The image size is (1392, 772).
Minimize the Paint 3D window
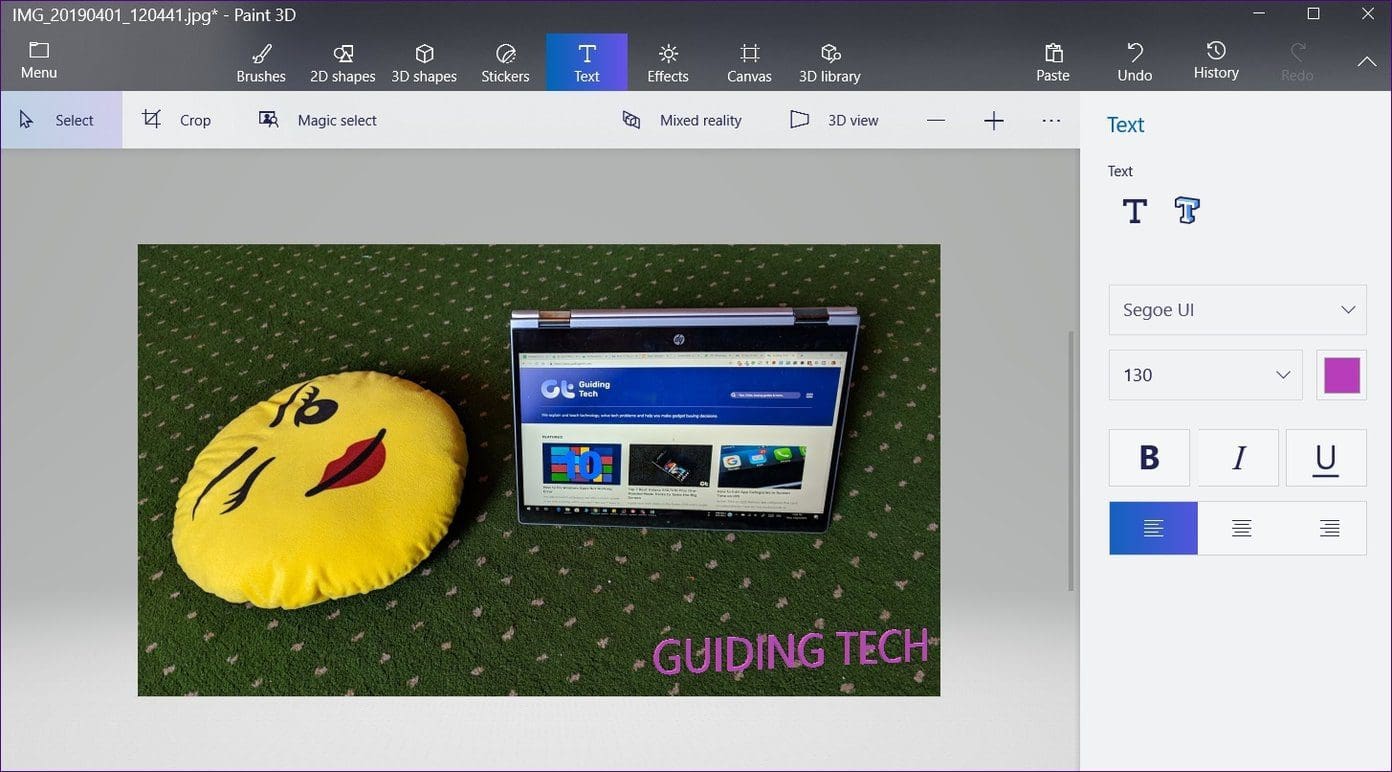tap(1259, 14)
